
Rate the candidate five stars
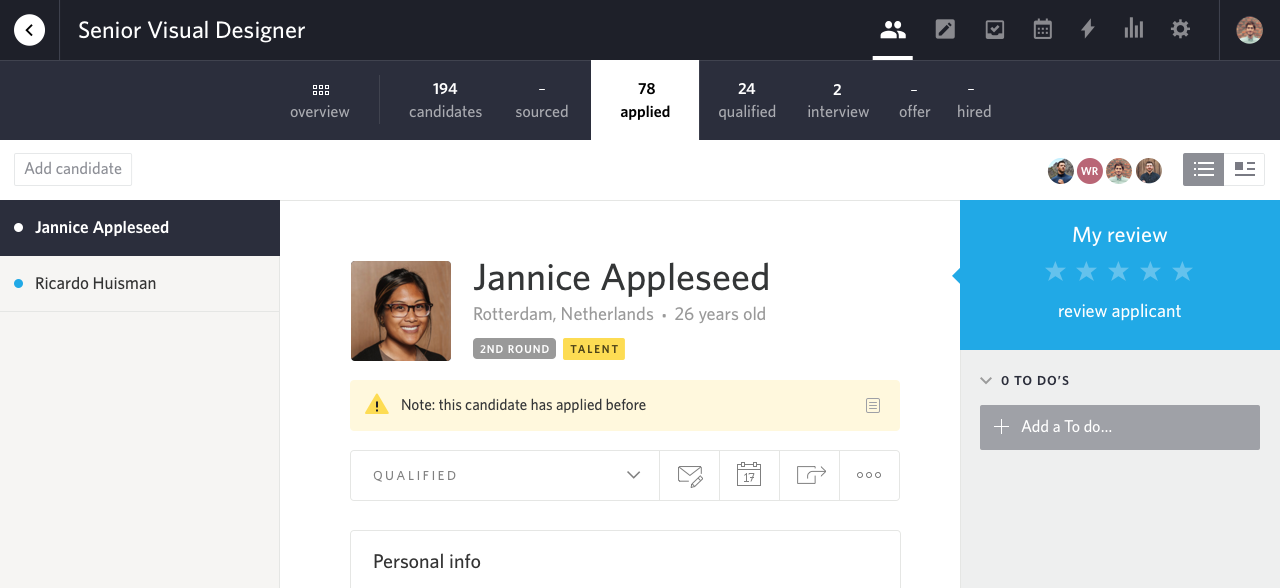click(1182, 271)
